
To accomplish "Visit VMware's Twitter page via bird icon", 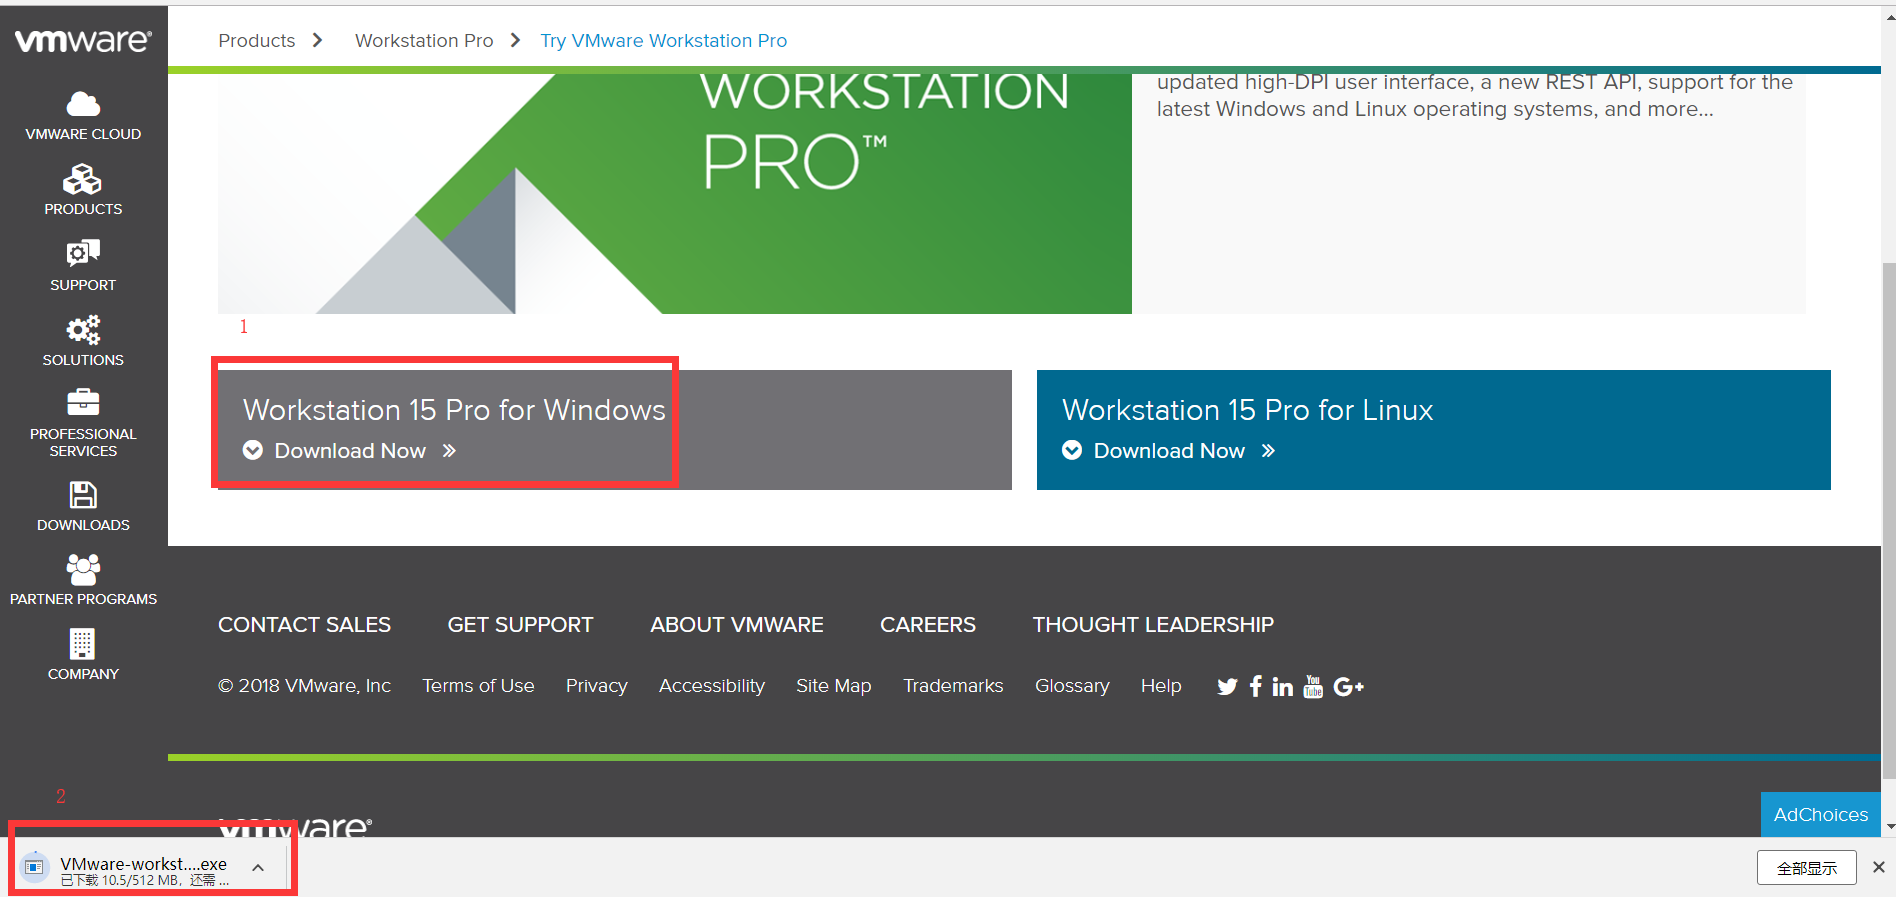I will [x=1227, y=686].
